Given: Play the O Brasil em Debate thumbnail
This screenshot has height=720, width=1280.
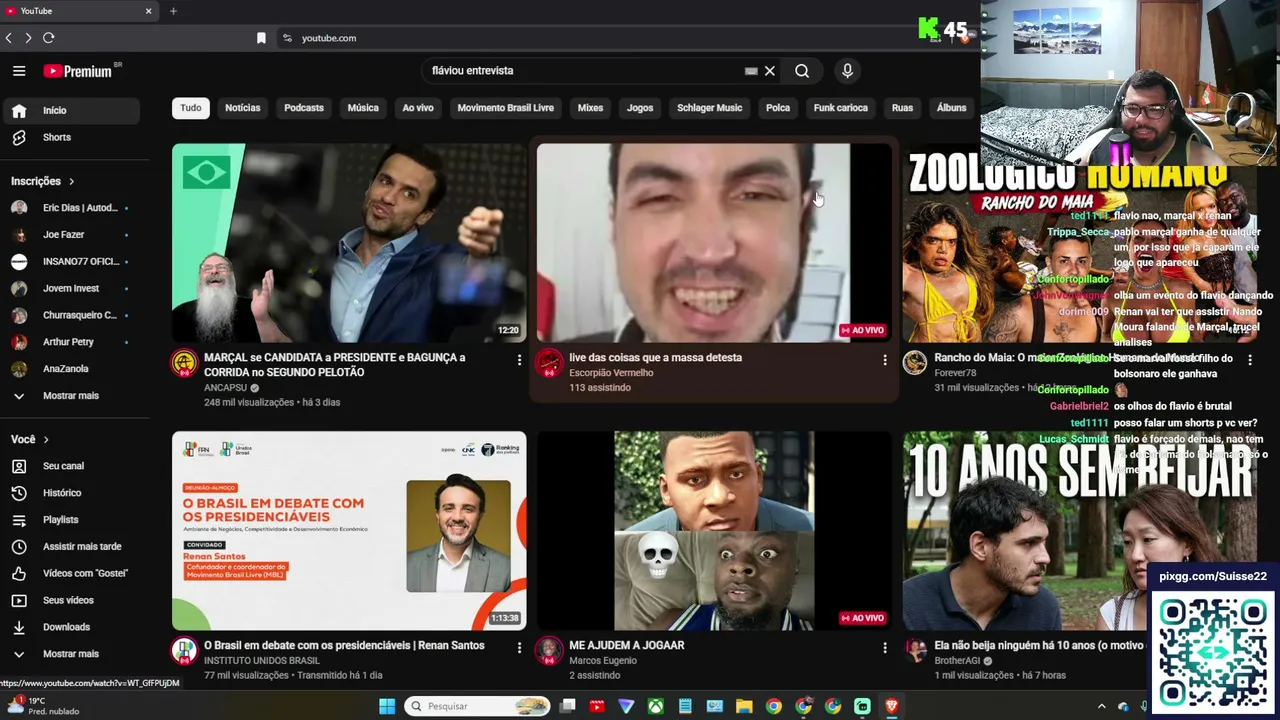Looking at the screenshot, I should coord(349,531).
